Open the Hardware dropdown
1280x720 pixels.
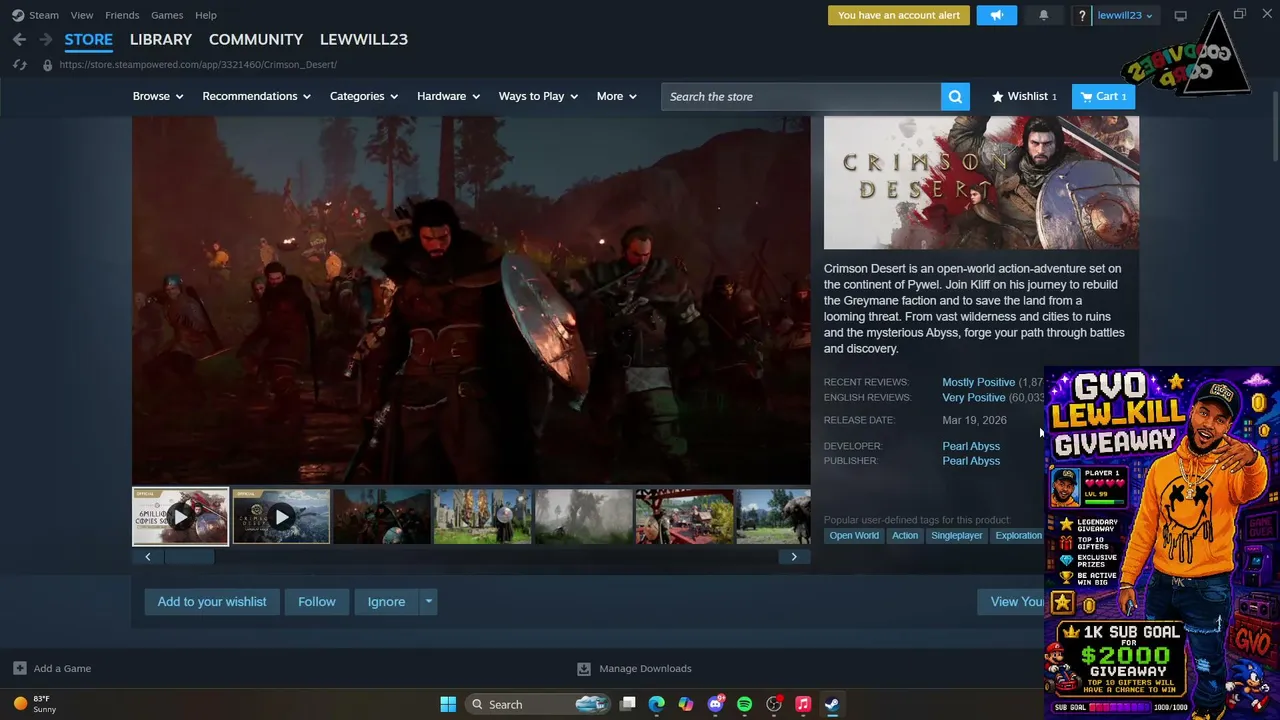448,96
